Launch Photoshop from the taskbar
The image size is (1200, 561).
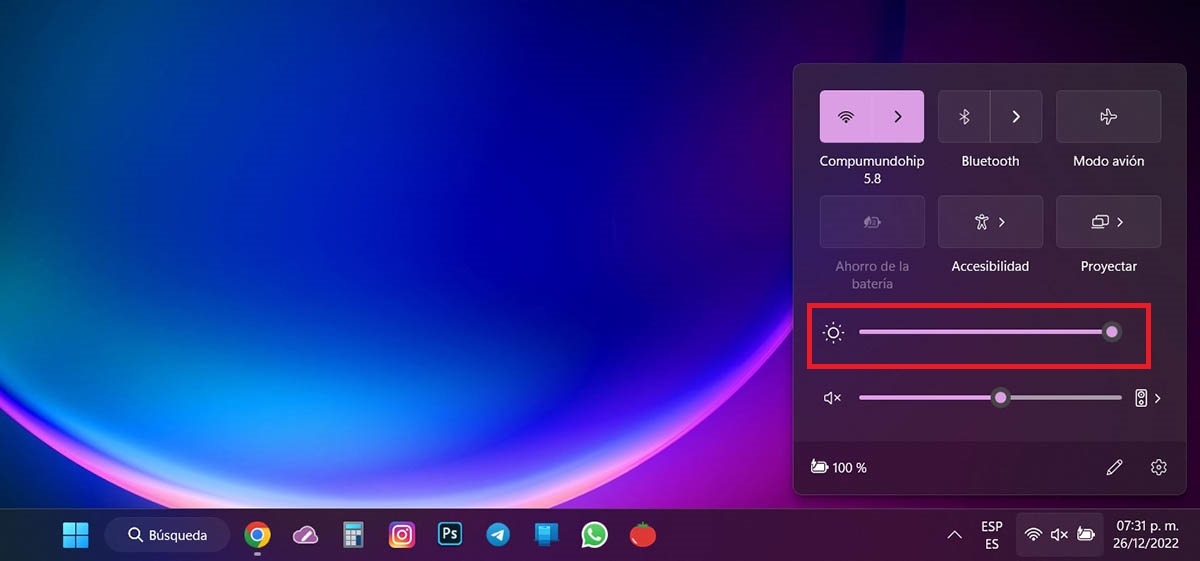point(450,535)
